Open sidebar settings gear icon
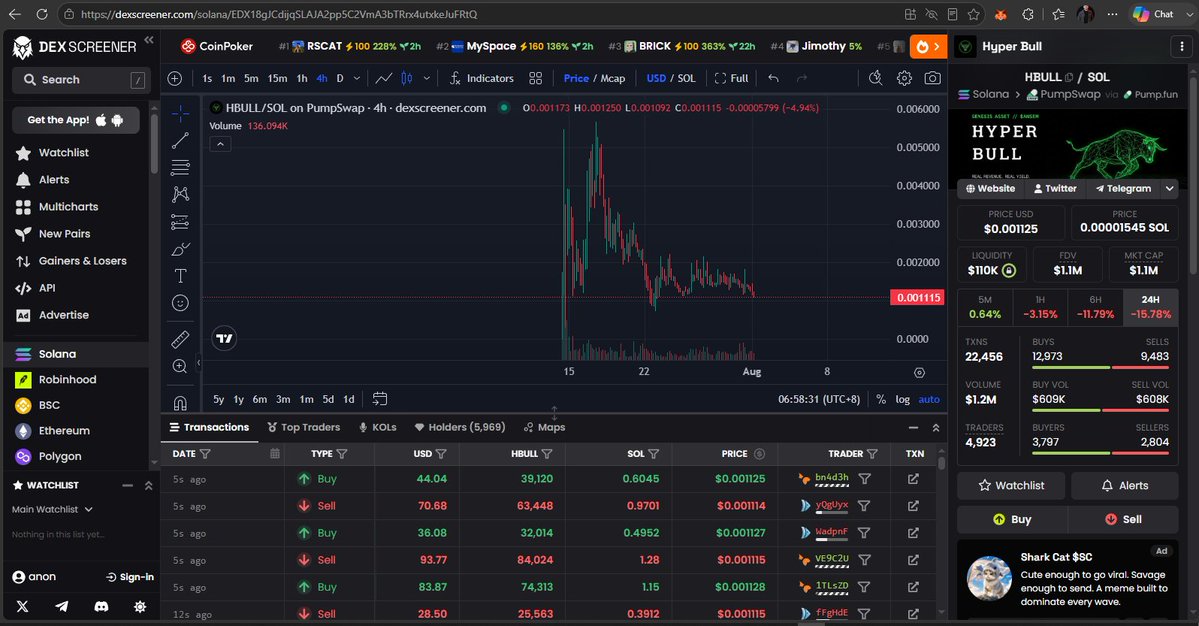Image resolution: width=1199 pixels, height=626 pixels. point(140,606)
